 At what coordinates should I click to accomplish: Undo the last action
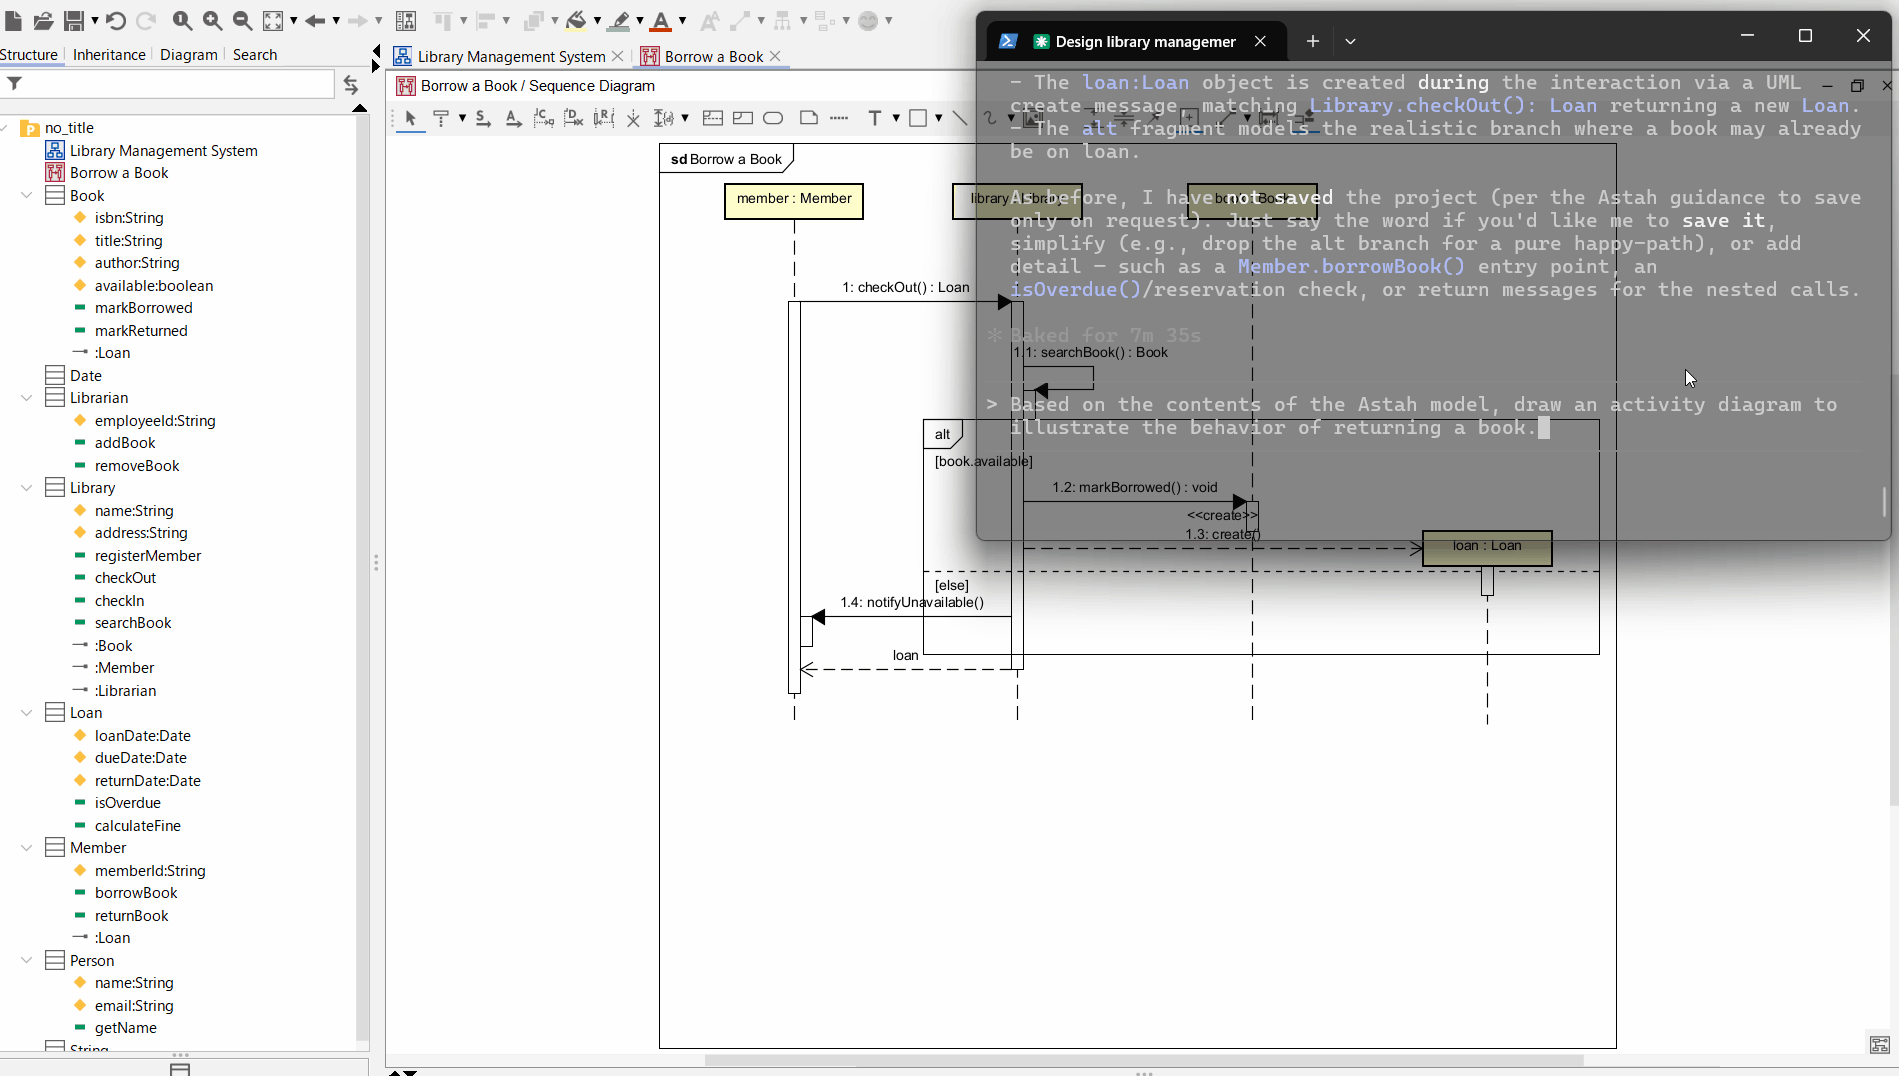coord(116,20)
